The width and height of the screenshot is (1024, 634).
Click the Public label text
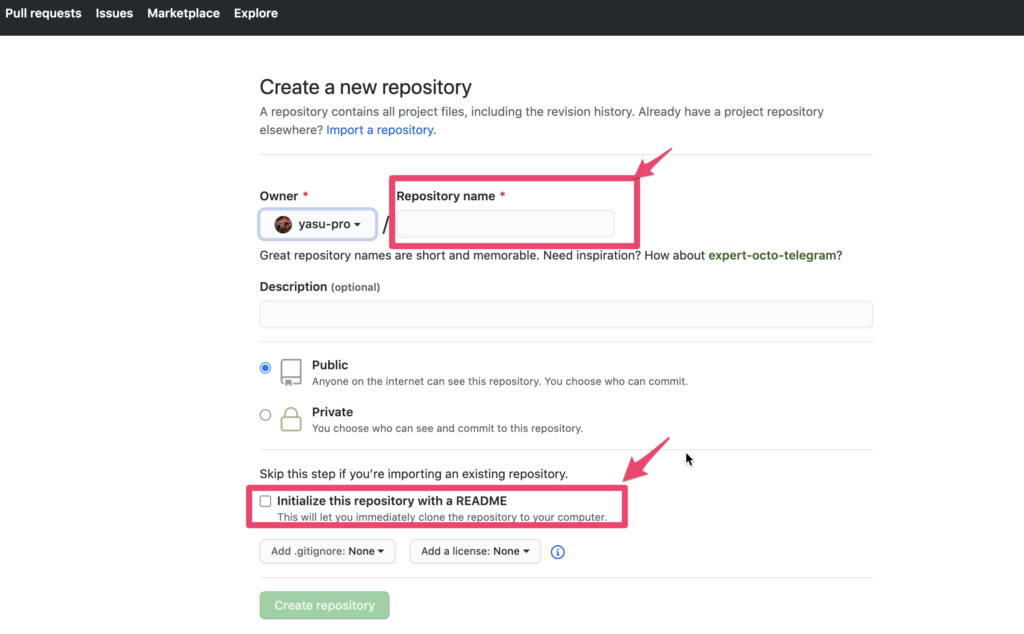330,365
